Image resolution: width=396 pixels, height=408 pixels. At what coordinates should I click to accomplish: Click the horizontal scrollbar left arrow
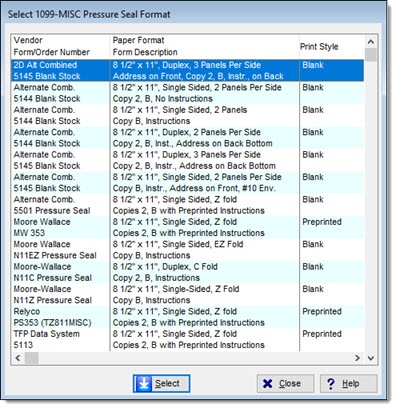click(x=18, y=358)
